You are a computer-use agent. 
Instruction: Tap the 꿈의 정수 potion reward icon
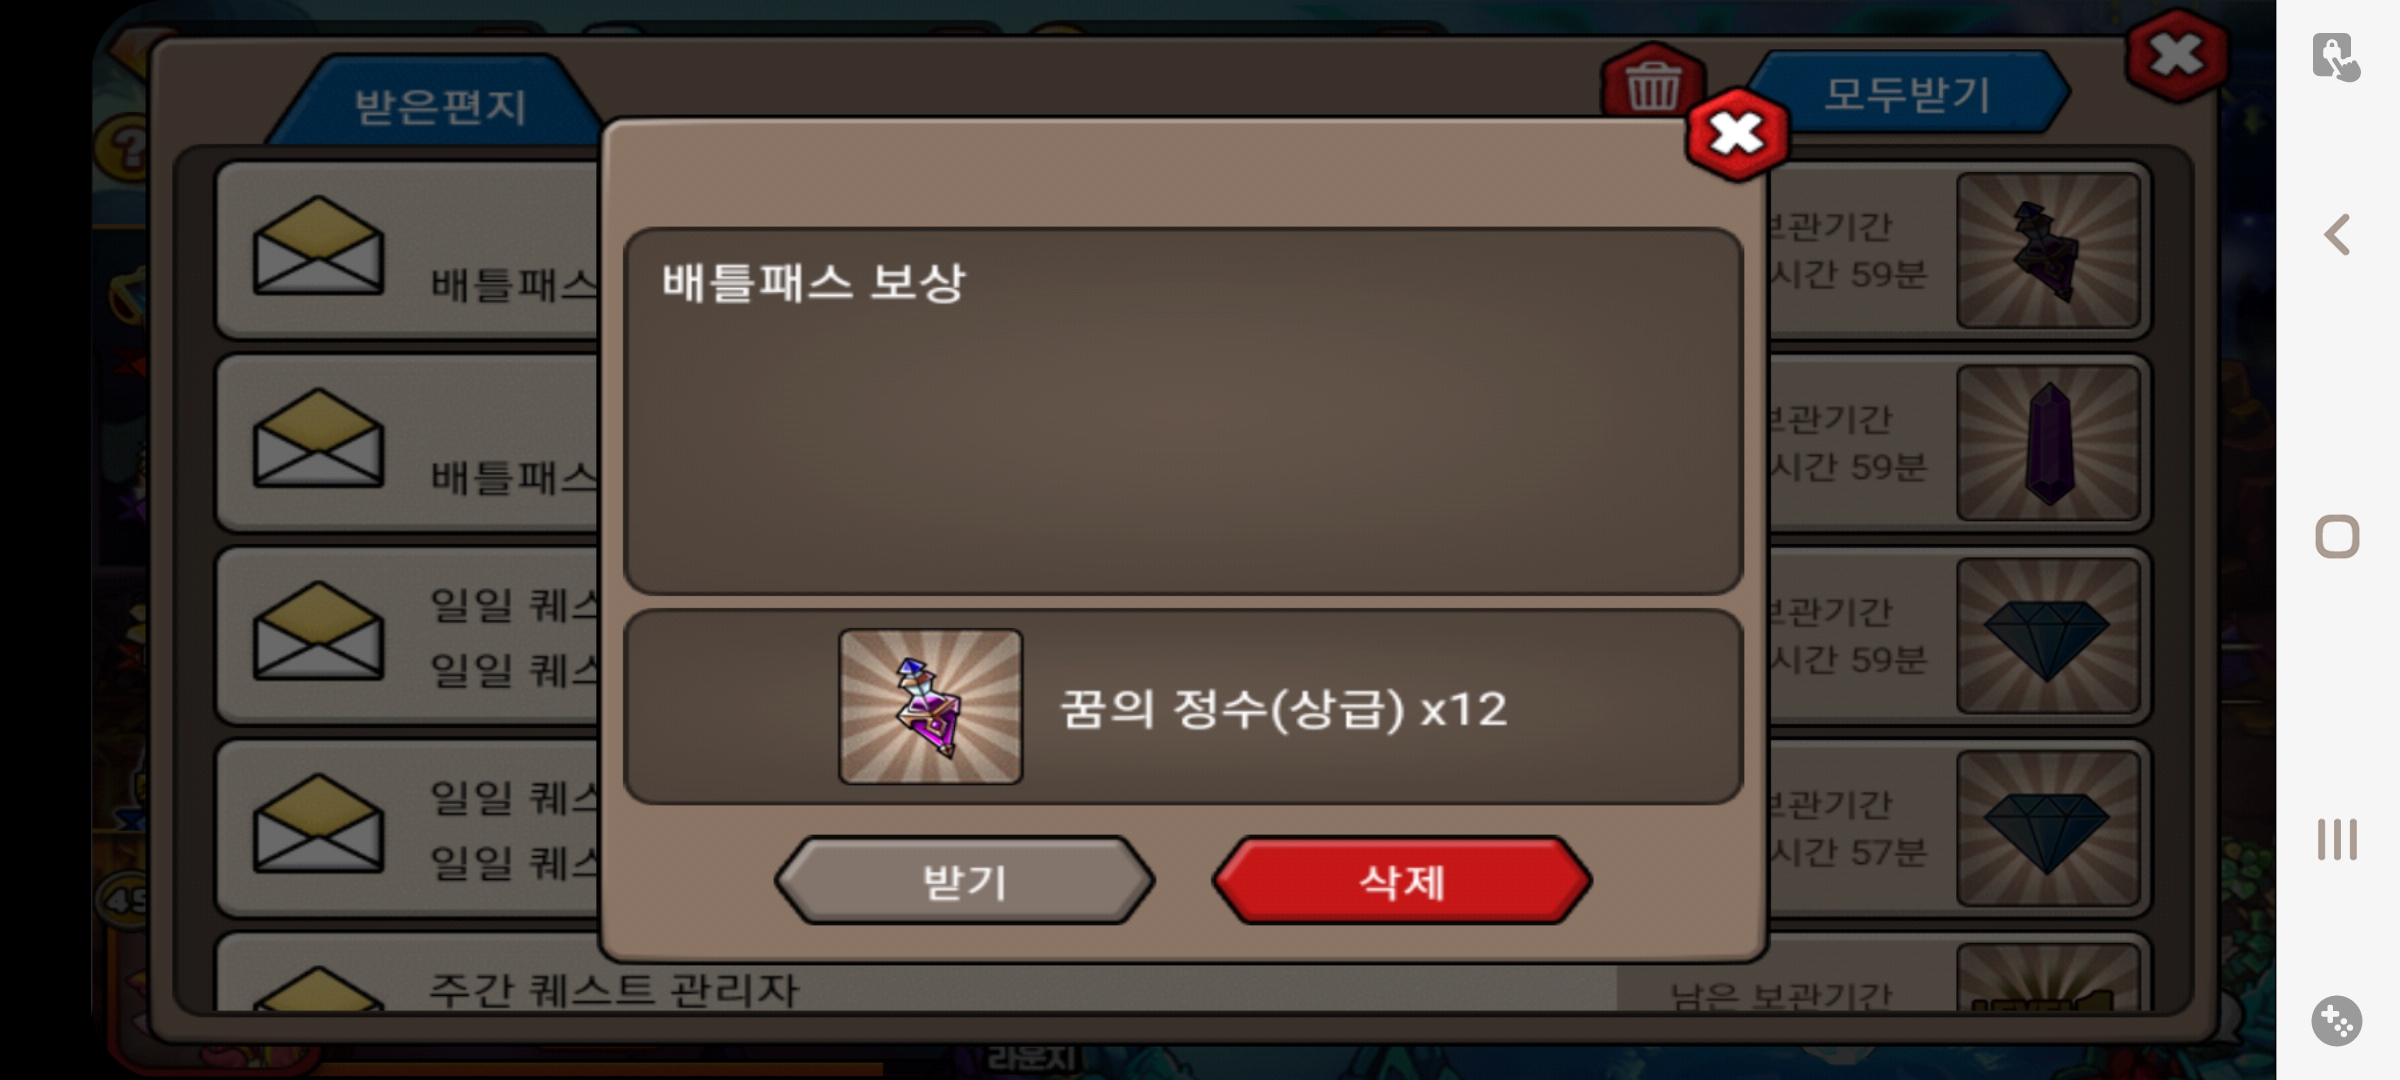pyautogui.click(x=930, y=706)
